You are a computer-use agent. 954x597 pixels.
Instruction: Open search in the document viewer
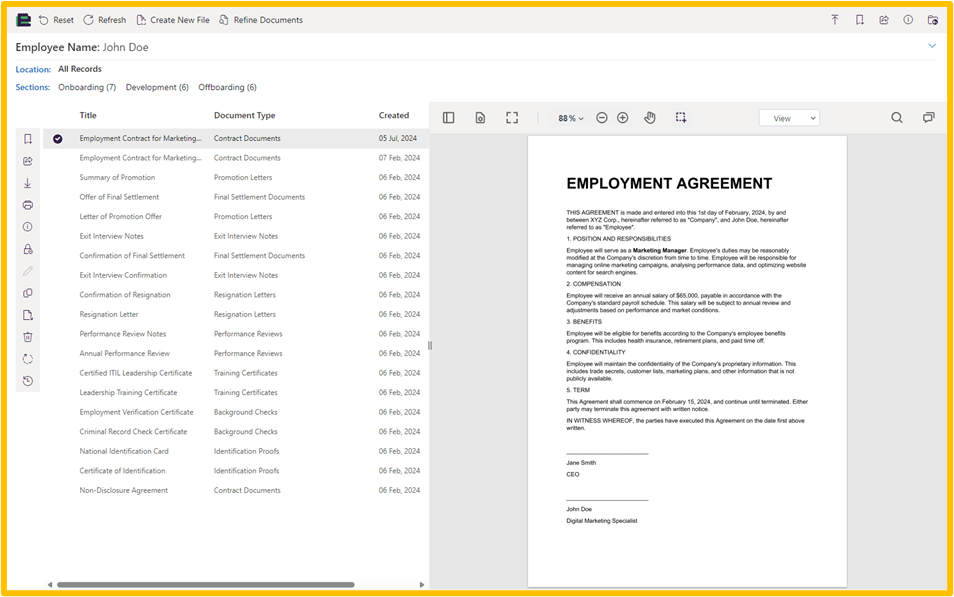897,118
